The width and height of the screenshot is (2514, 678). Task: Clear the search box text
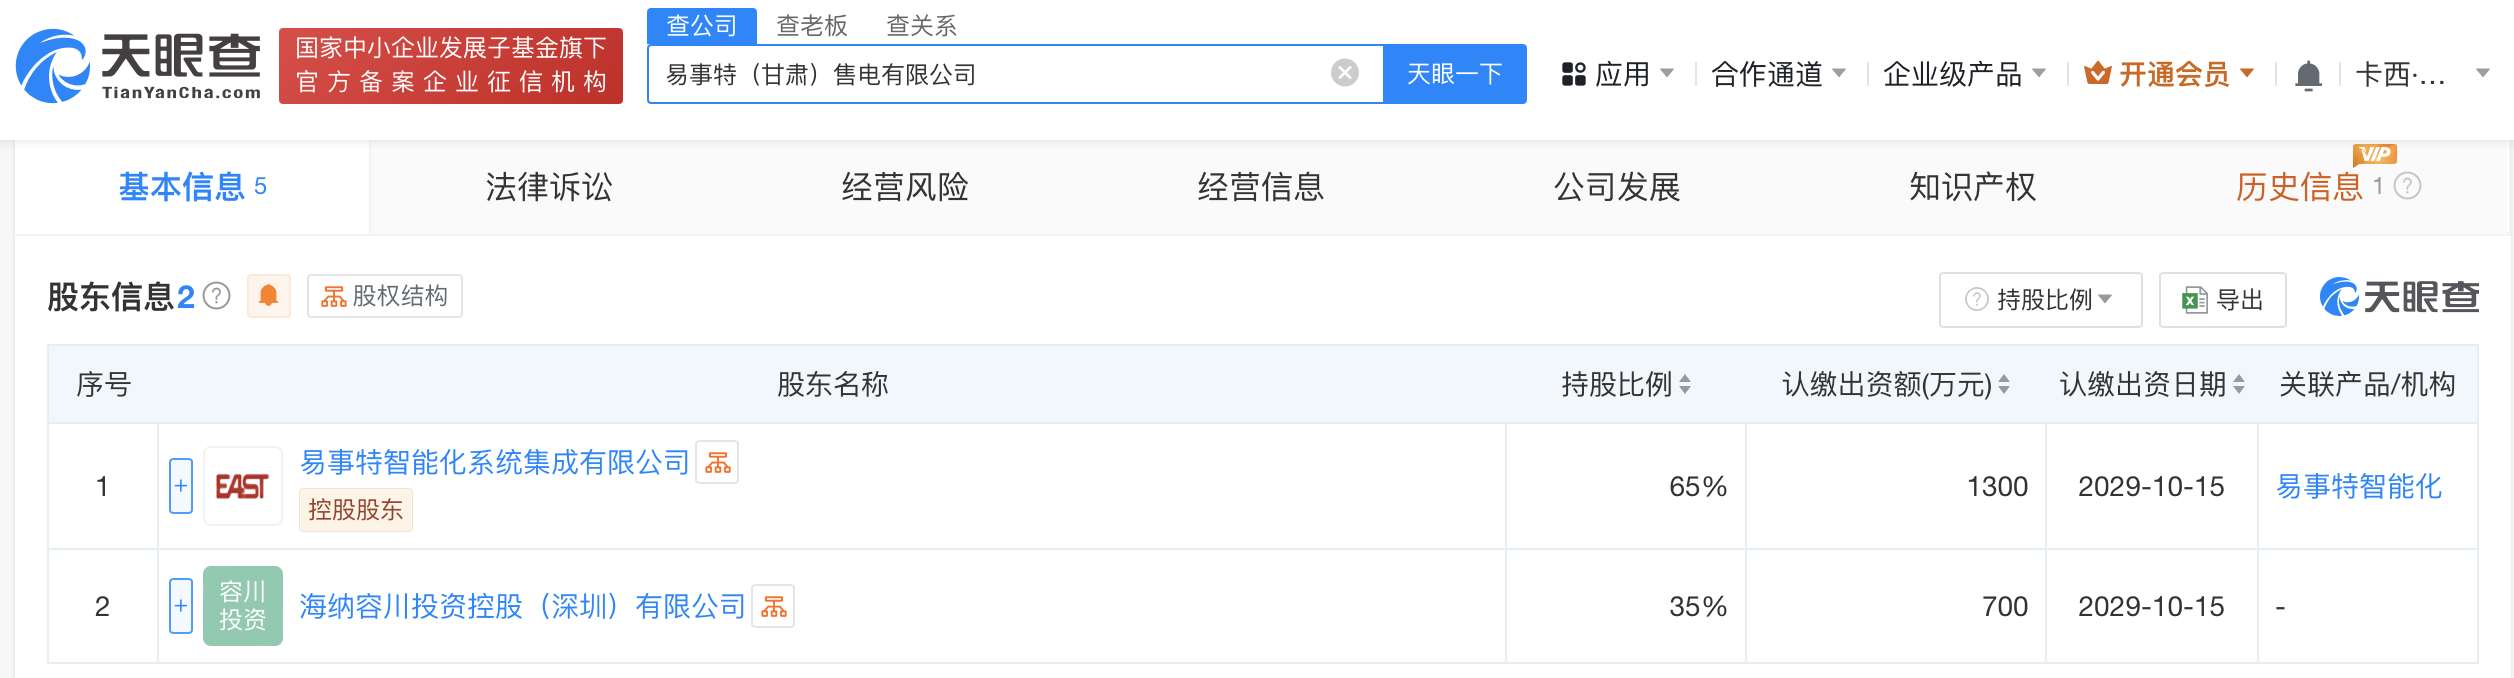(1345, 73)
